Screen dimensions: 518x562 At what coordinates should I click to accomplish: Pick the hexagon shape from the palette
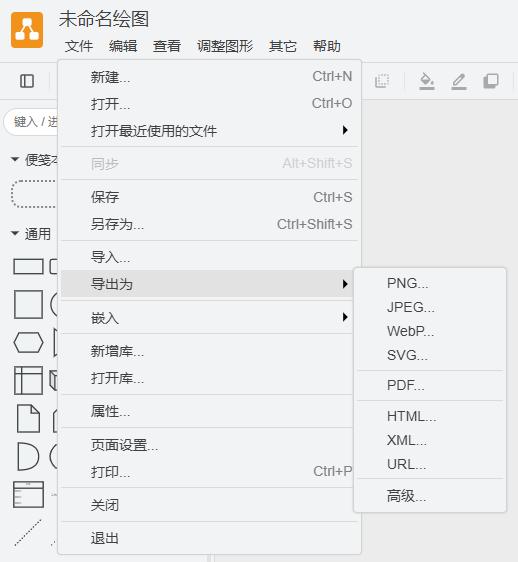point(28,342)
